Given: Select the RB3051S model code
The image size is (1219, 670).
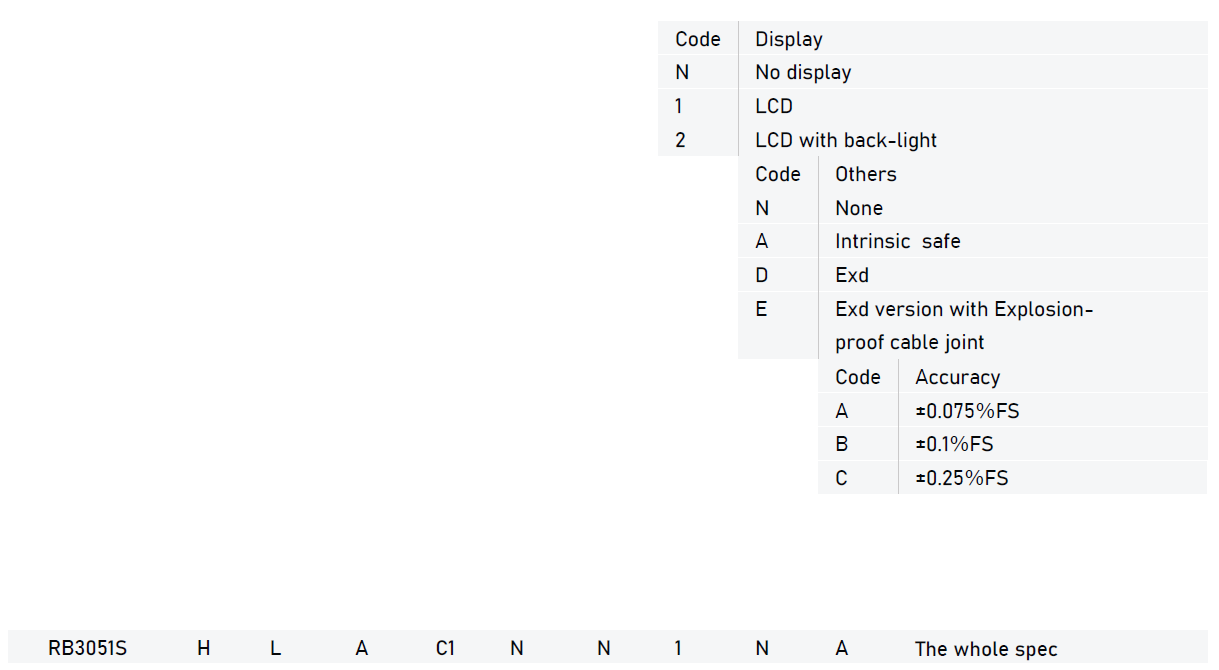Looking at the screenshot, I should [x=88, y=649].
